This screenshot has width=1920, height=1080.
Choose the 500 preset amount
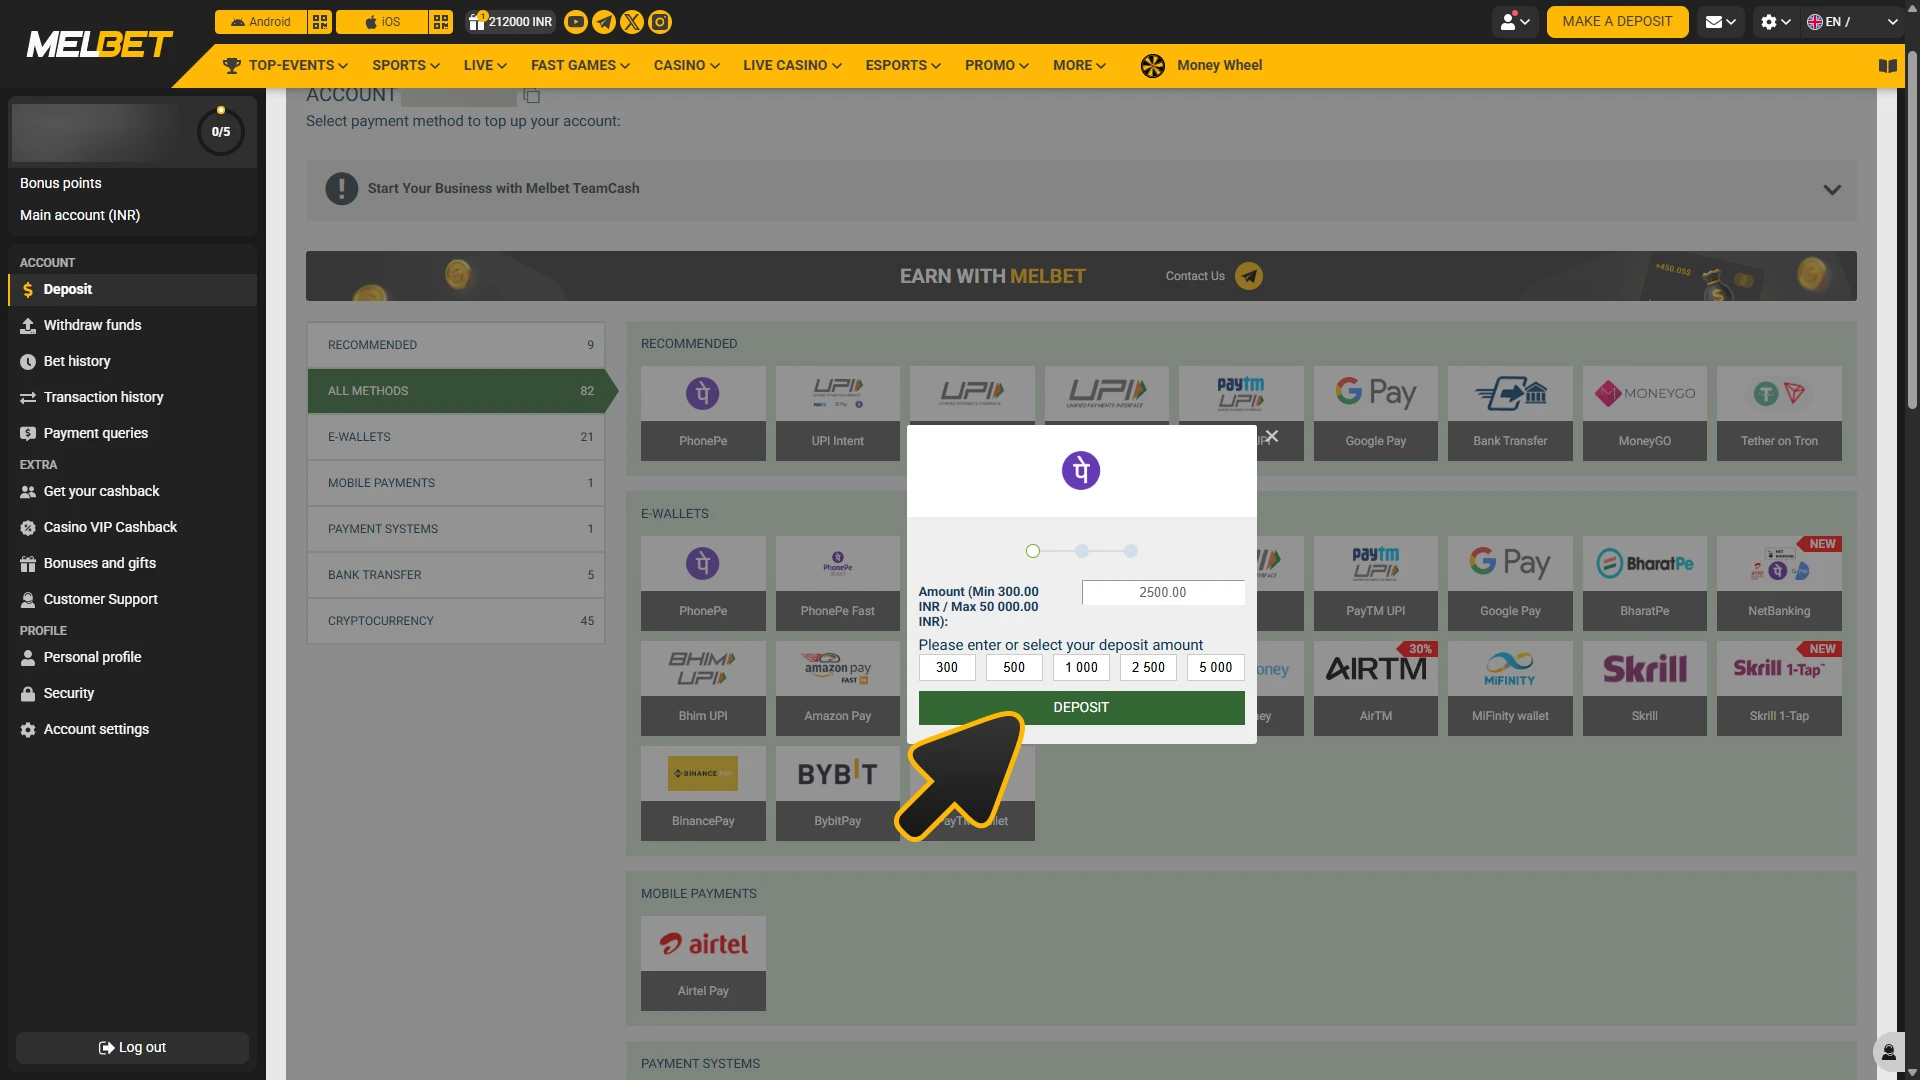[1014, 668]
